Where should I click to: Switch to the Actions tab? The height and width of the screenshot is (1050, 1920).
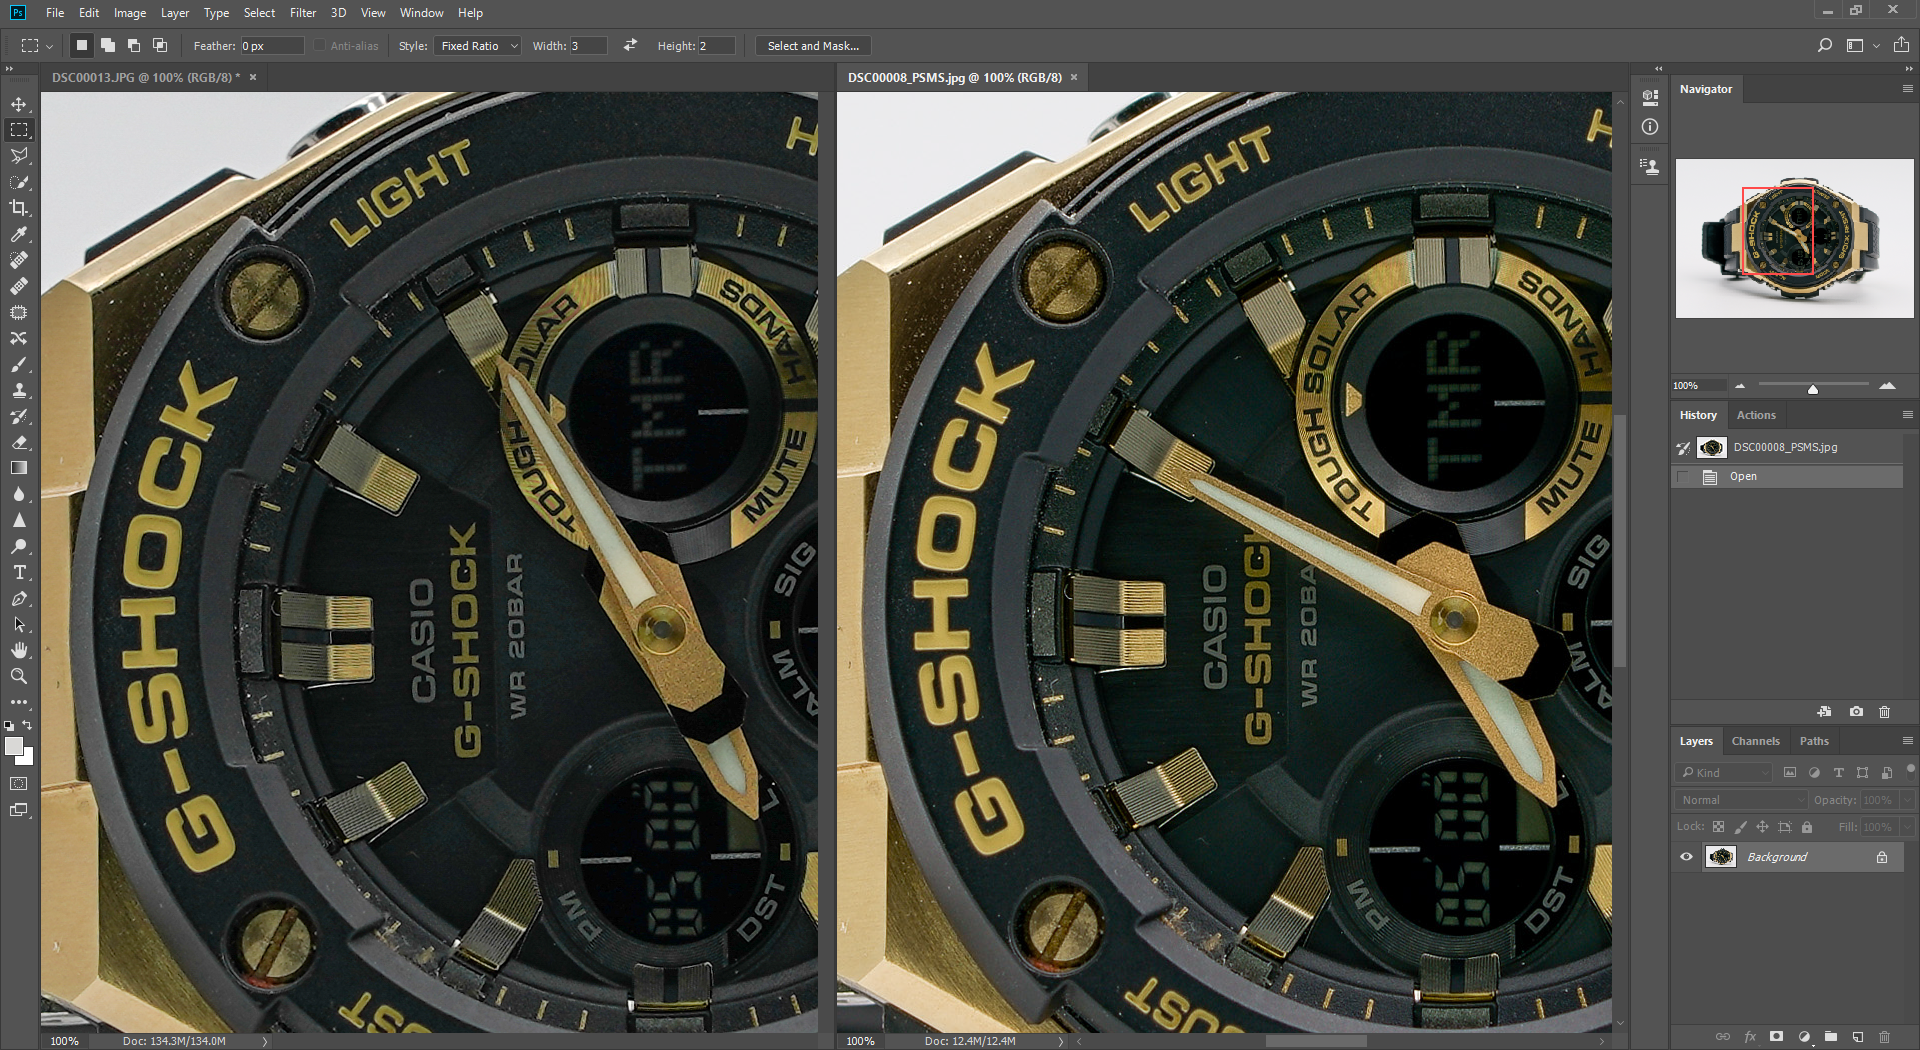point(1756,415)
